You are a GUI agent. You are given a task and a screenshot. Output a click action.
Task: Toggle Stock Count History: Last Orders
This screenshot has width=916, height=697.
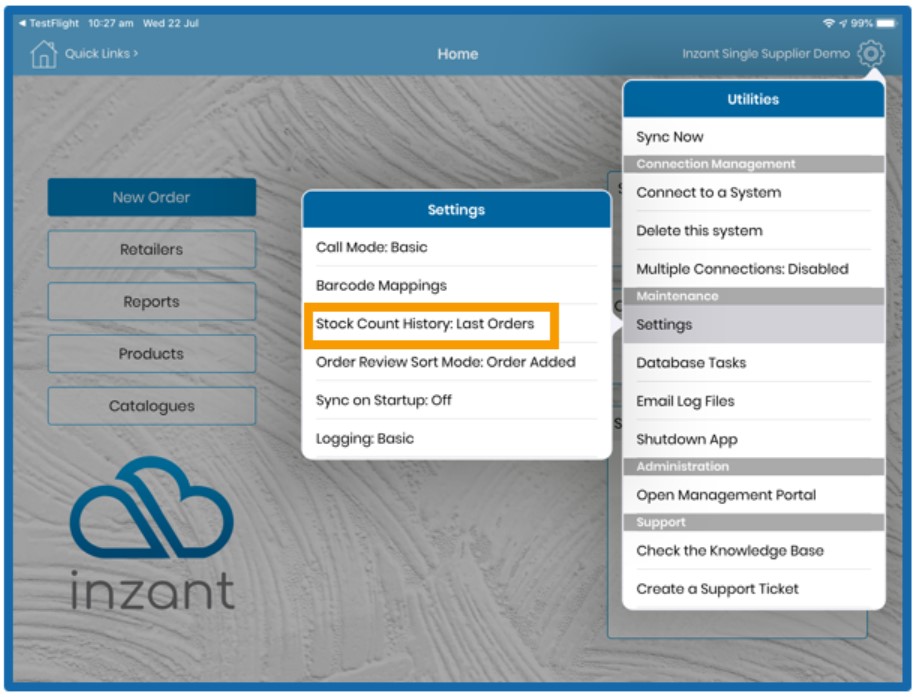pos(456,324)
